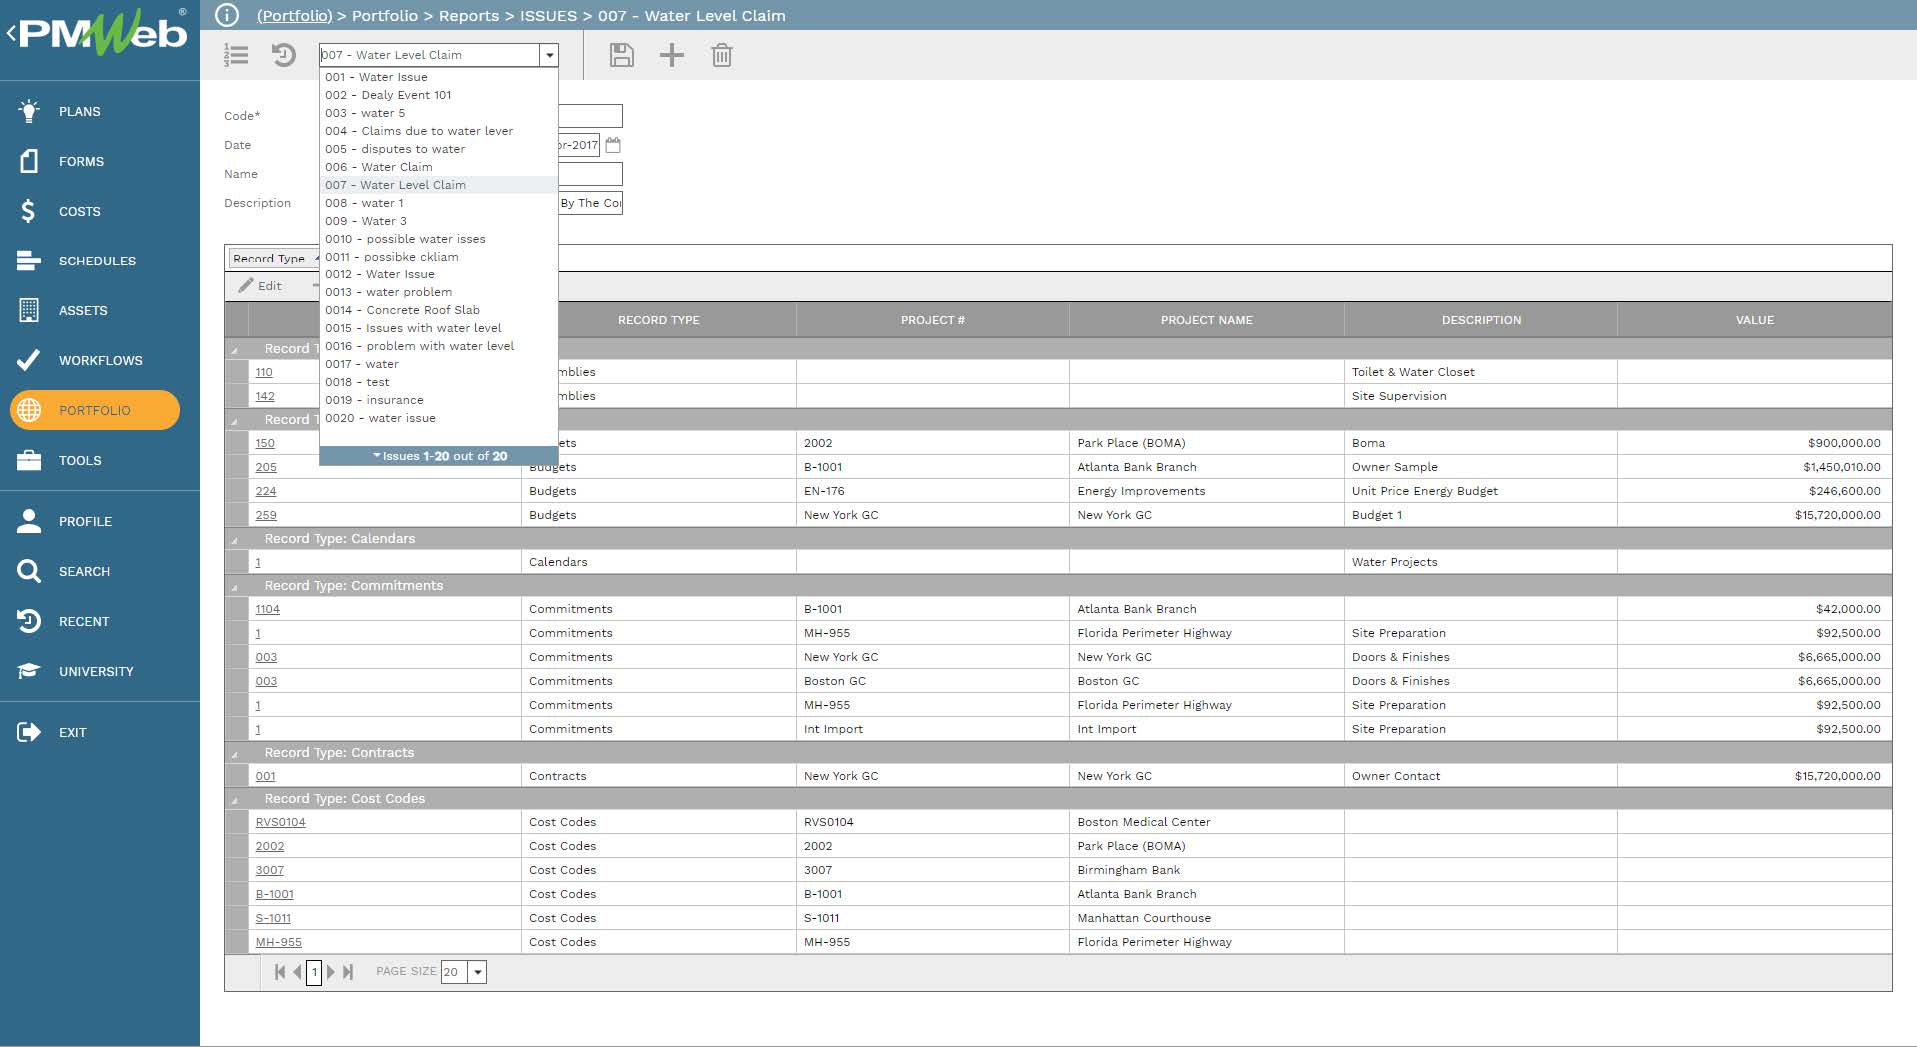Open COSTS in the left navigation
Viewport: 1917px width, 1047px height.
(x=79, y=211)
